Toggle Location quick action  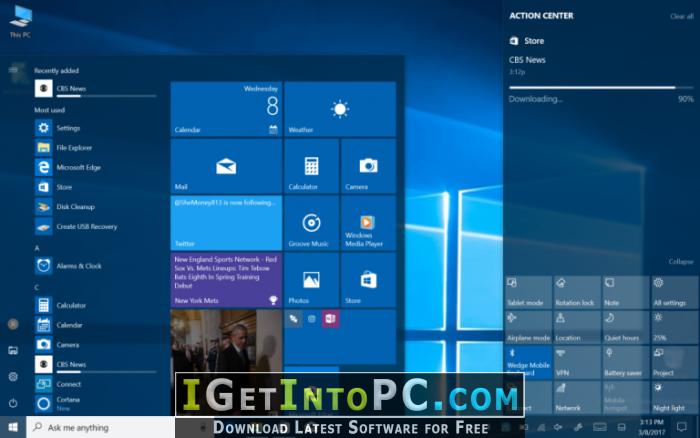(576, 327)
